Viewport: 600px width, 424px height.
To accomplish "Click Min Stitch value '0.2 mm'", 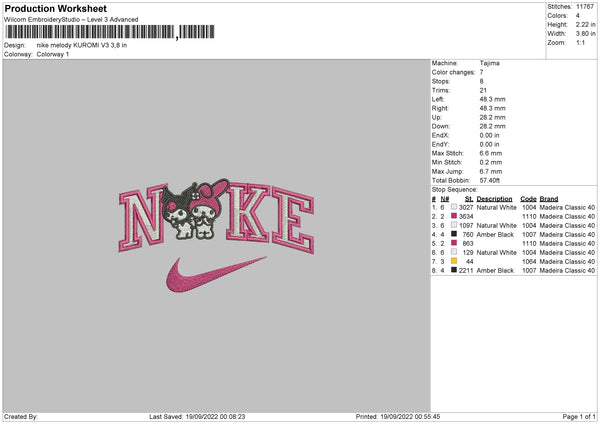I will 491,162.
